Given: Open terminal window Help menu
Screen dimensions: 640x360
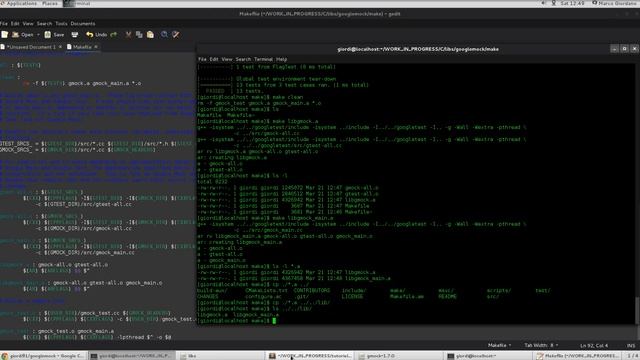Looking at the screenshot, I should [x=282, y=59].
